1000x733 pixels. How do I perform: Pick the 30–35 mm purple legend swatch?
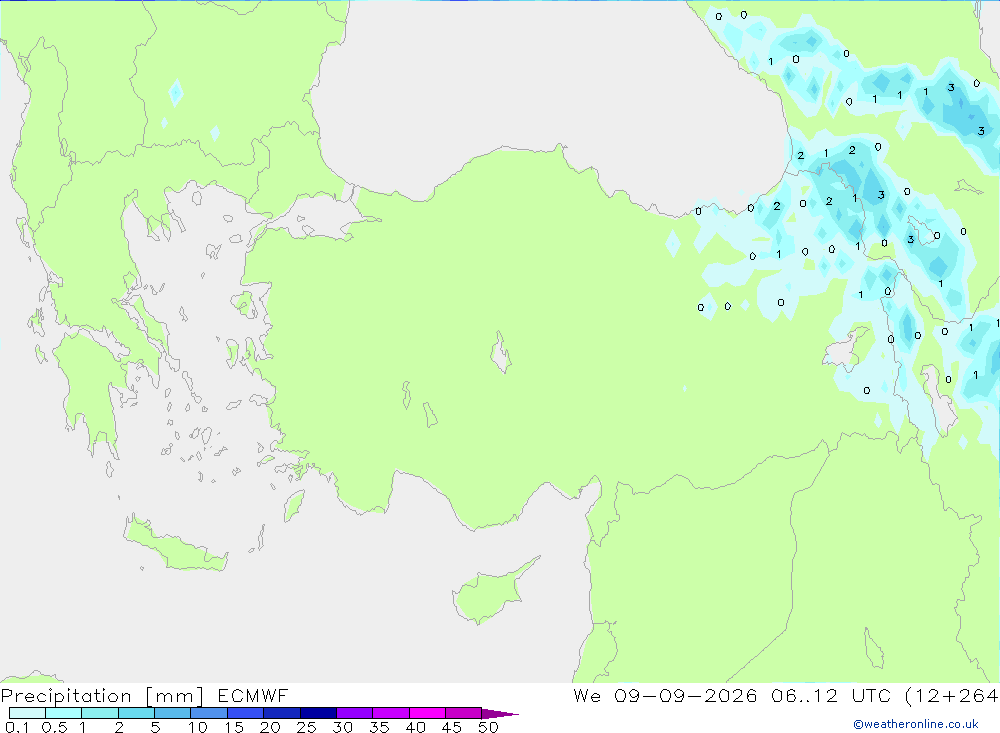coord(354,713)
